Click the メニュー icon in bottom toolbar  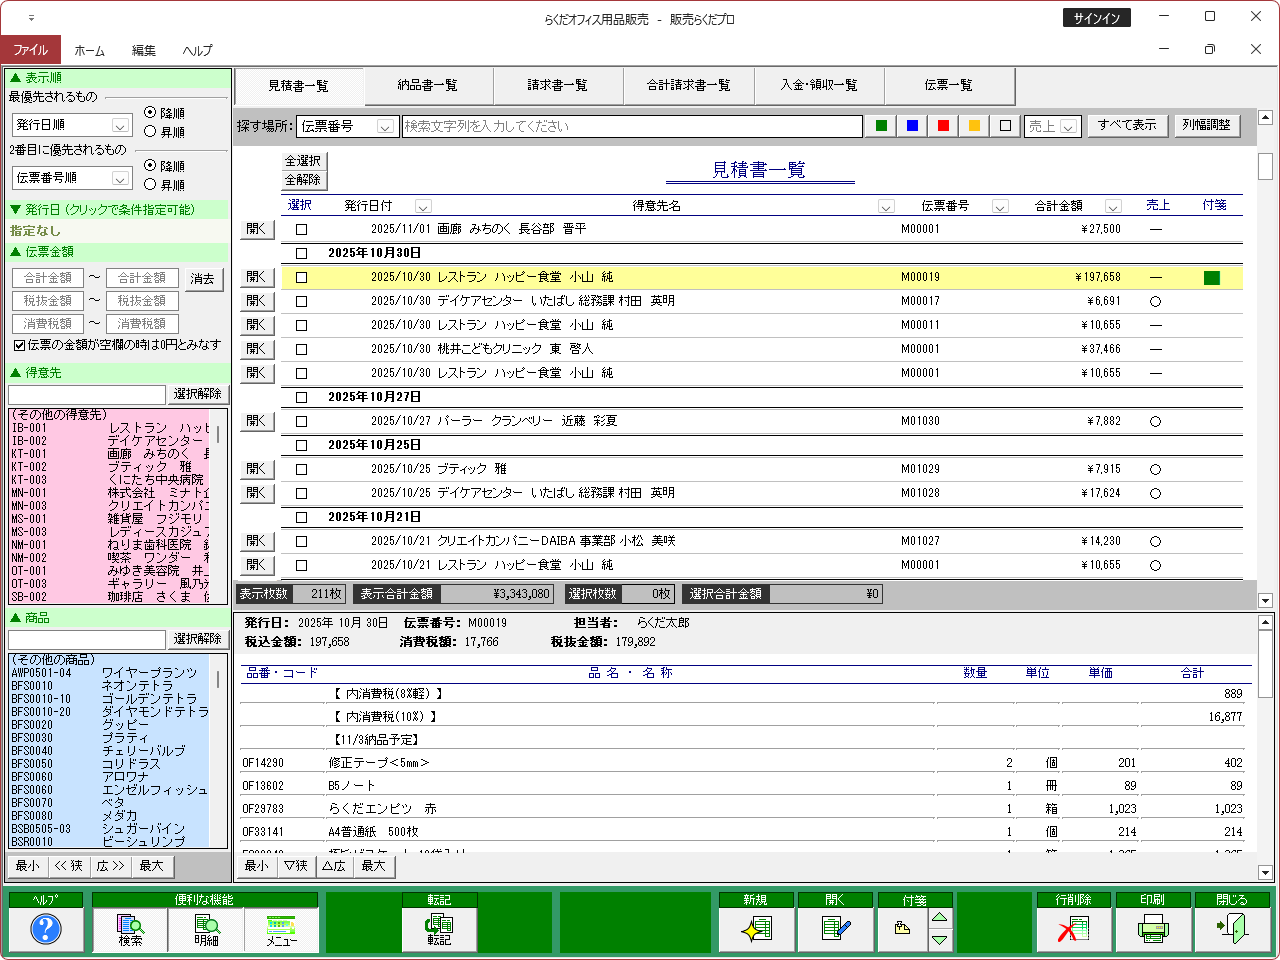[281, 930]
